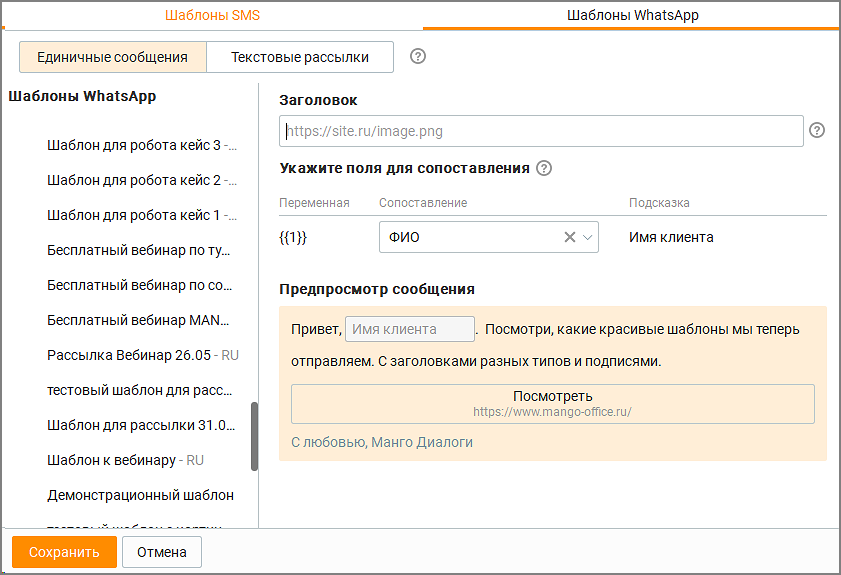Select template Демонстрационный шаблон
Screen dimensions: 841x575
pyautogui.click(x=140, y=495)
